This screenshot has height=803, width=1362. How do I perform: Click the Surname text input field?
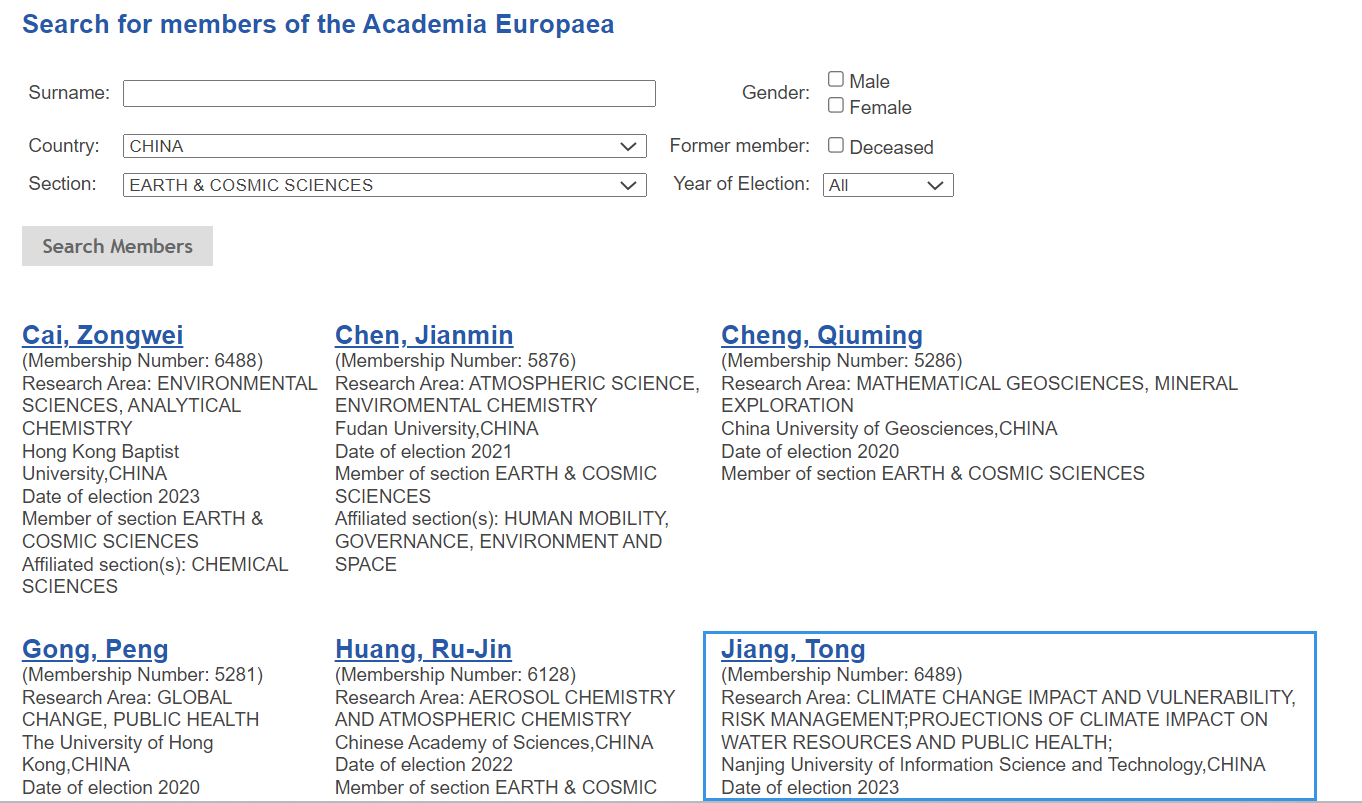pyautogui.click(x=389, y=93)
